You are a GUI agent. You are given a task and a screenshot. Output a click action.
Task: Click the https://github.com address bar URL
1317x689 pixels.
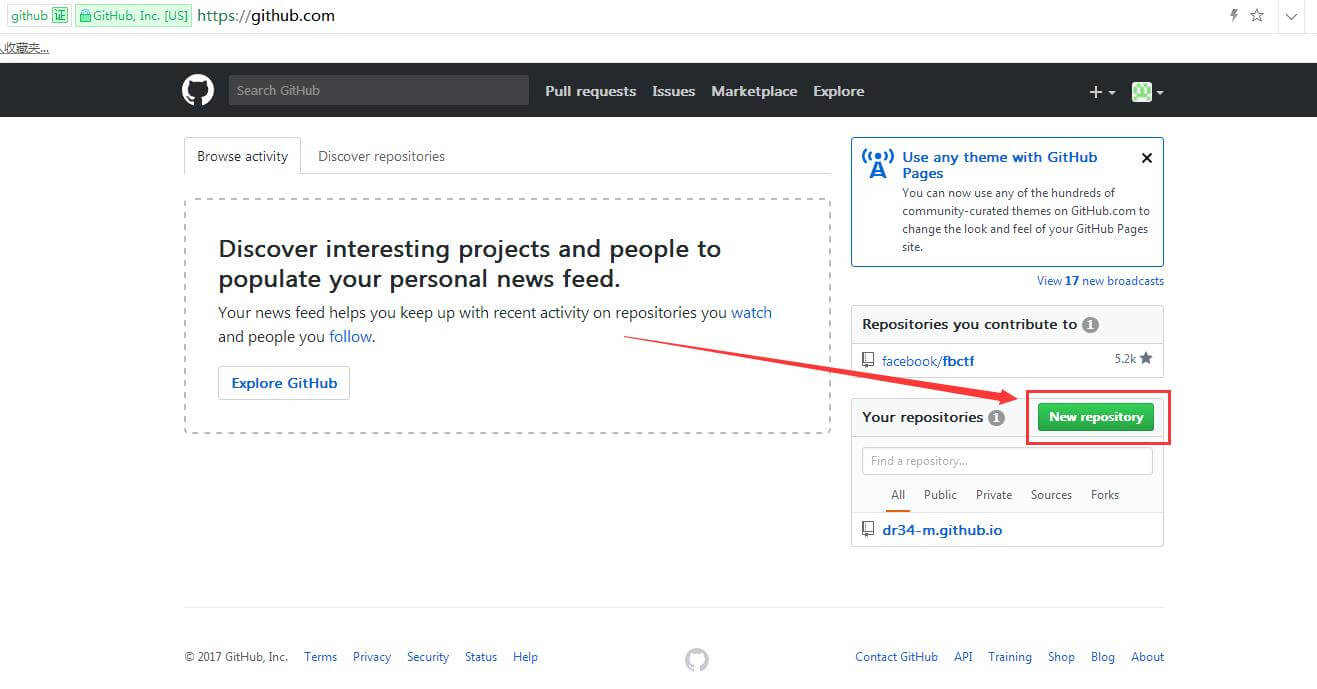point(266,16)
